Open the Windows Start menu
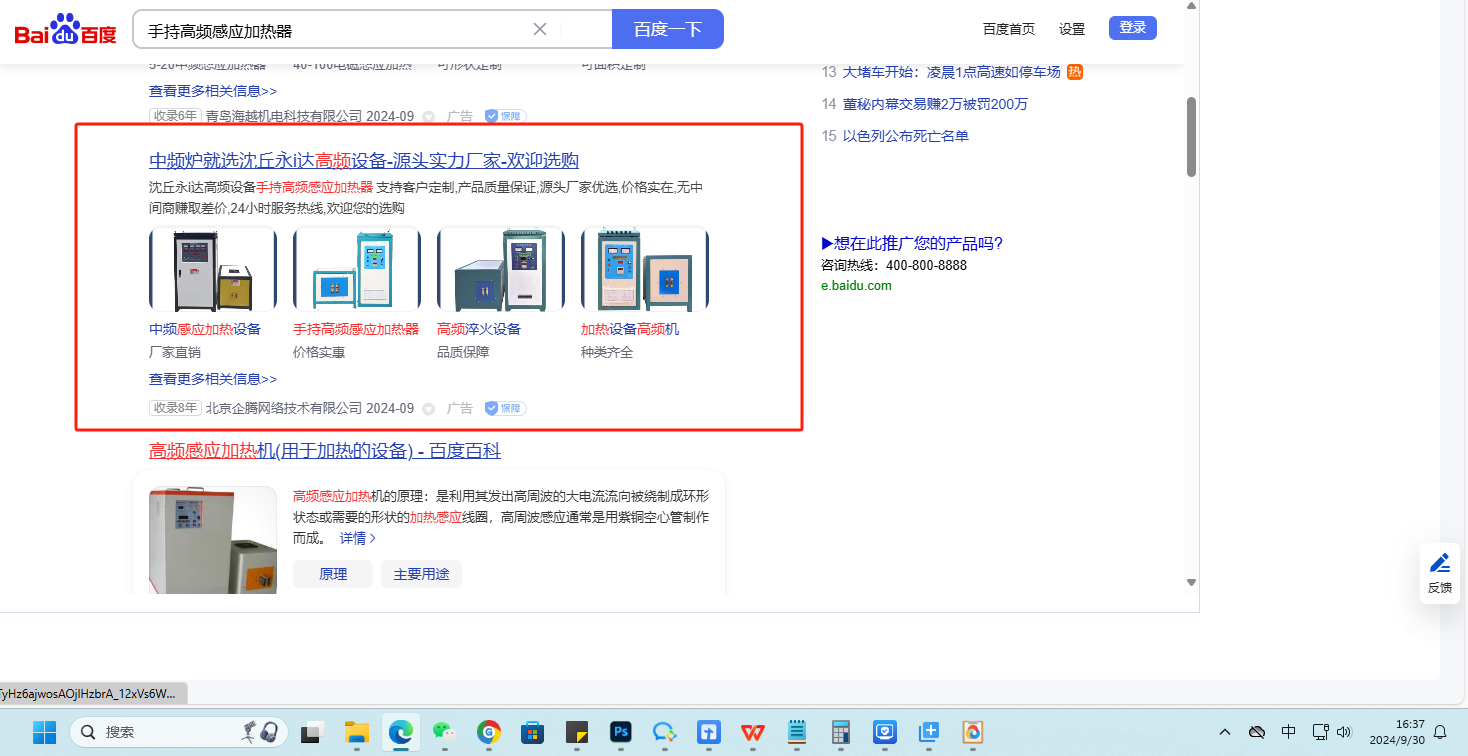Viewport: 1468px width, 756px height. click(44, 732)
